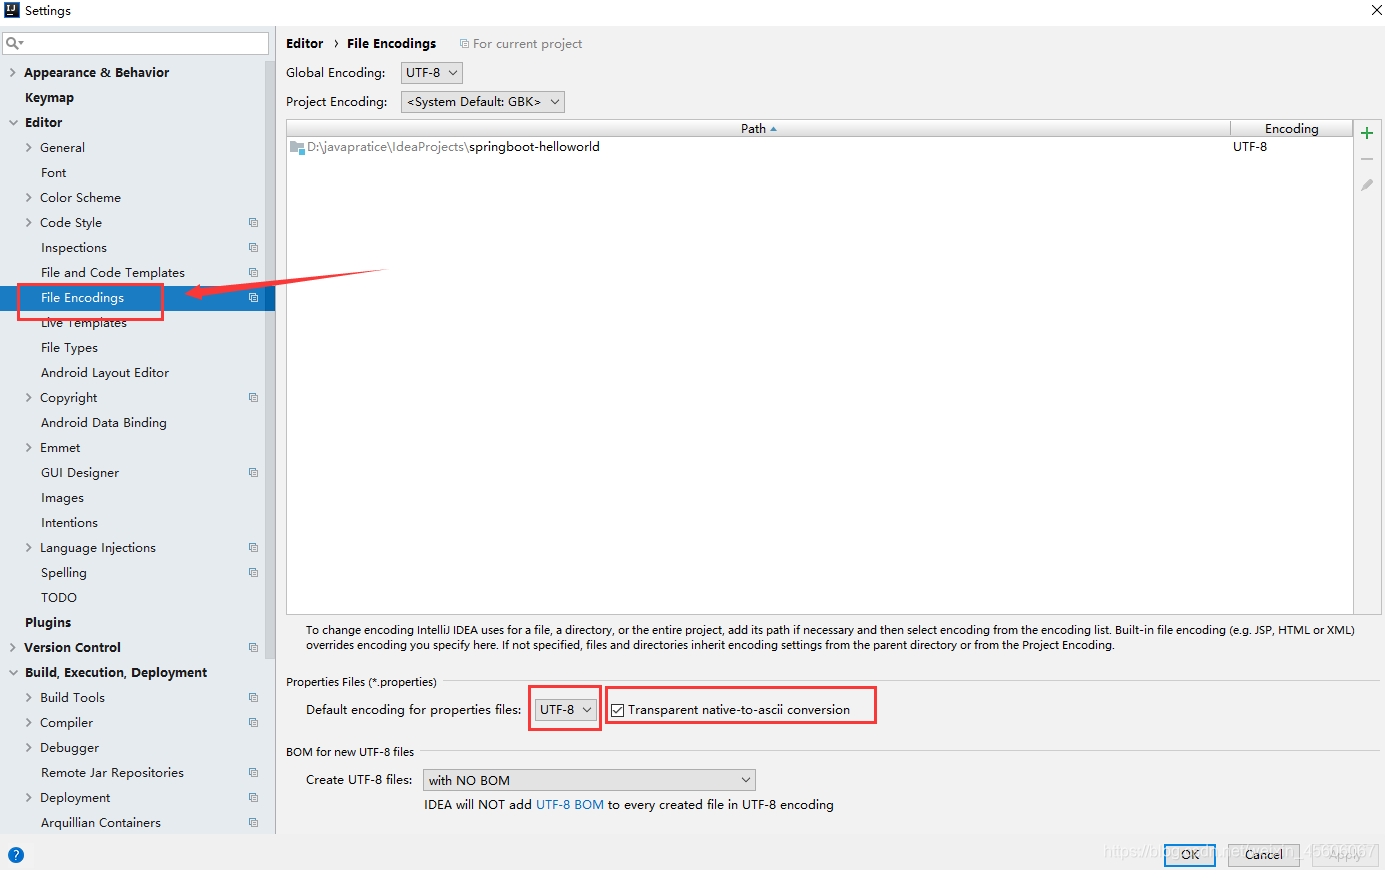Expand the Emmet node
Screen dimensions: 1385x870
pyautogui.click(x=28, y=448)
